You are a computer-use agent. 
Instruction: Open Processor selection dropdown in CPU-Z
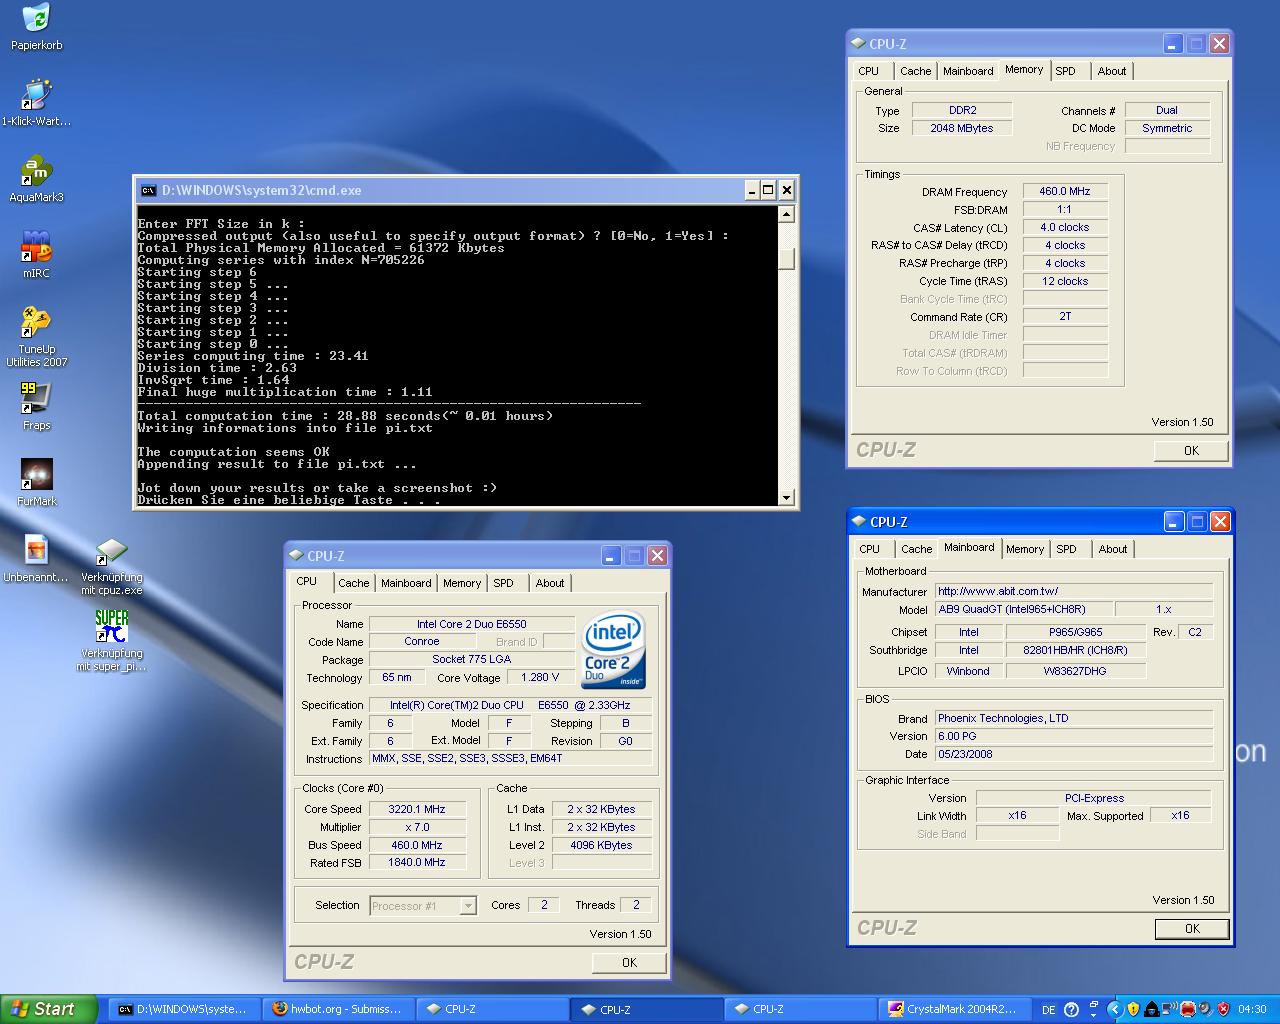(468, 906)
